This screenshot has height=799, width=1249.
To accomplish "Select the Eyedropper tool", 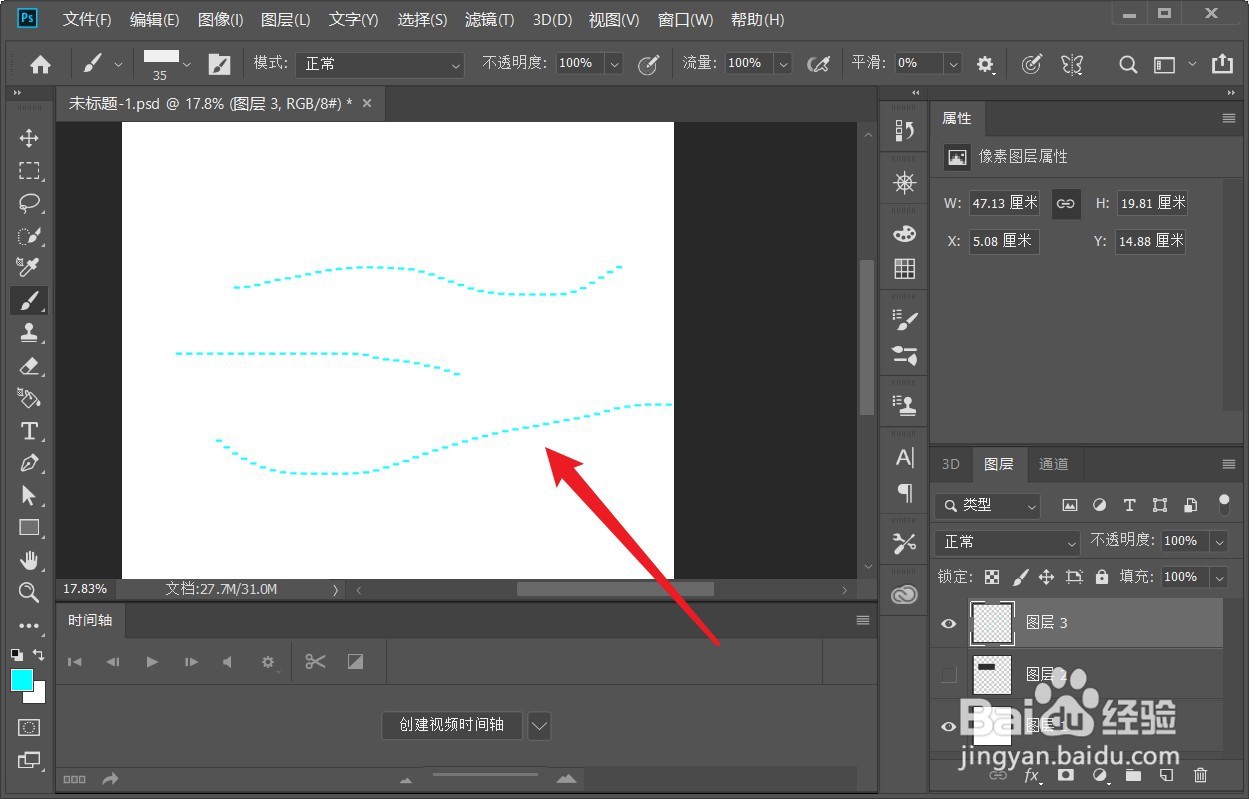I will click(29, 268).
